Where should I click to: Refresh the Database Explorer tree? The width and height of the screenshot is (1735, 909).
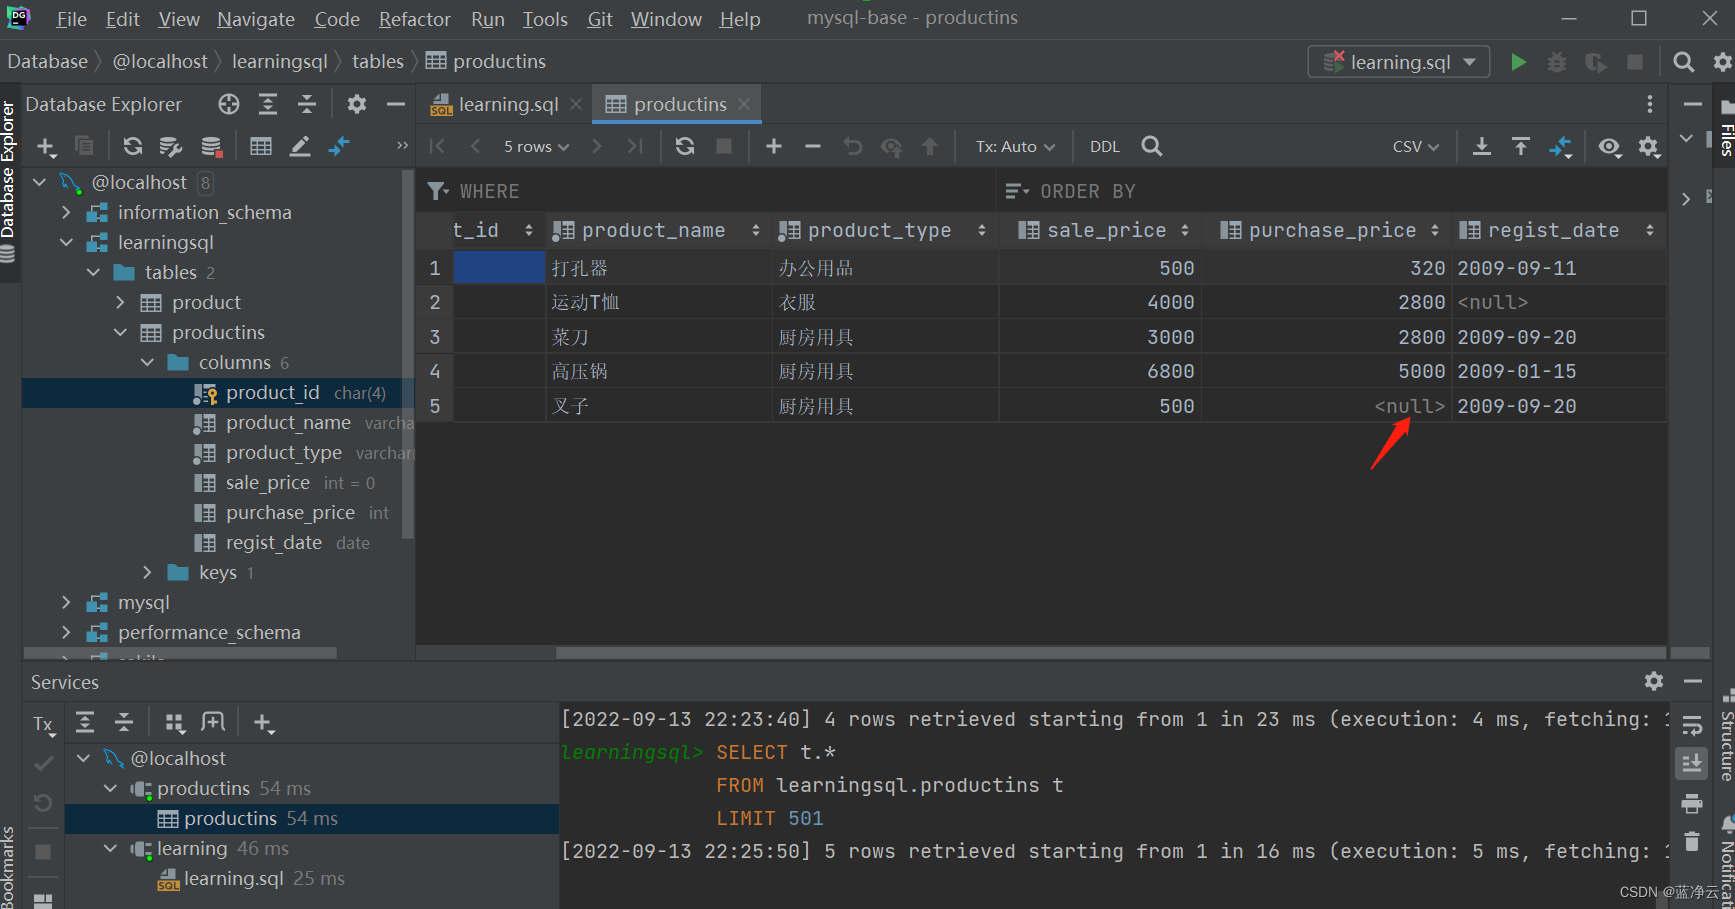(x=132, y=147)
